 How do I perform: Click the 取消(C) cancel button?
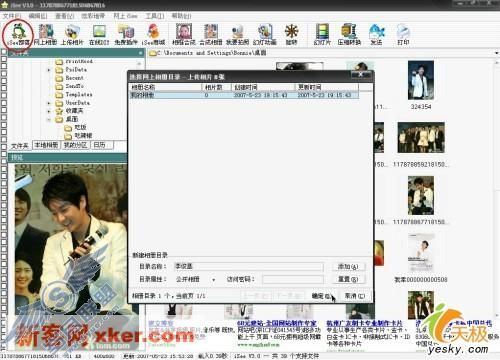click(355, 296)
